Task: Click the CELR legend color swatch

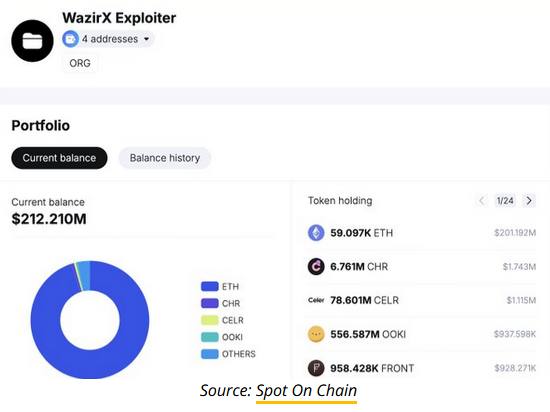Action: click(210, 320)
